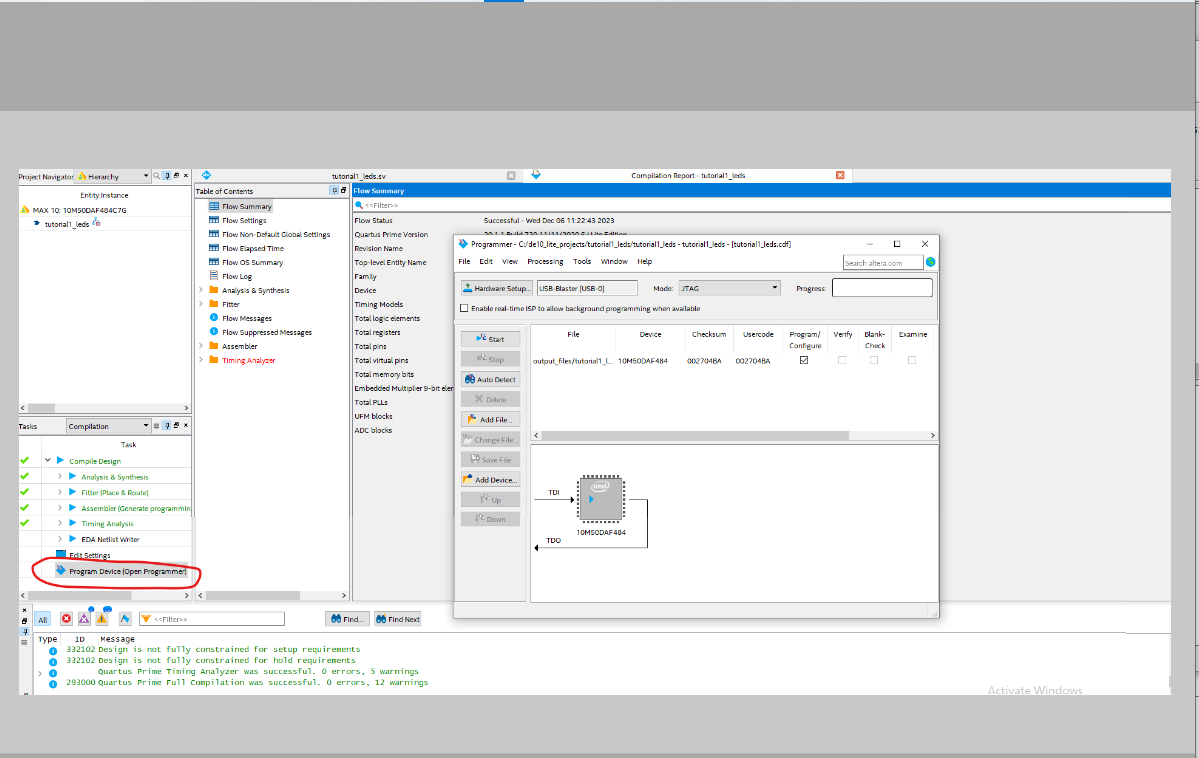Toggle the critical warning filter icon

[84, 619]
